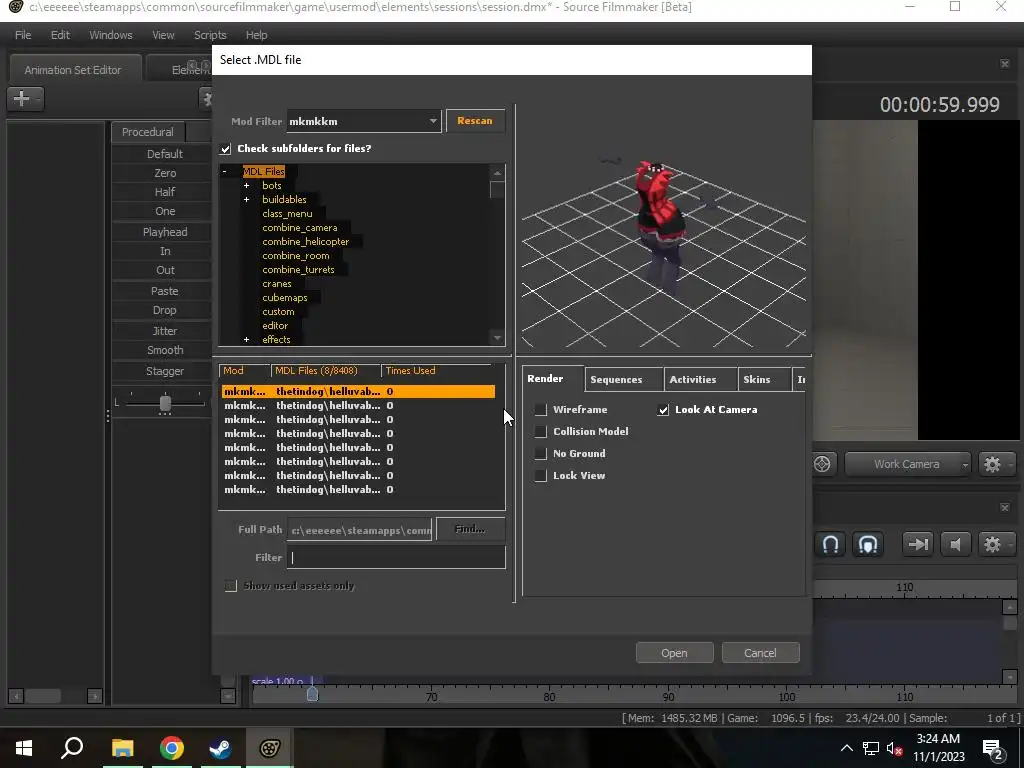The image size is (1024, 768).
Task: Click the Cancel button
Action: [x=760, y=653]
